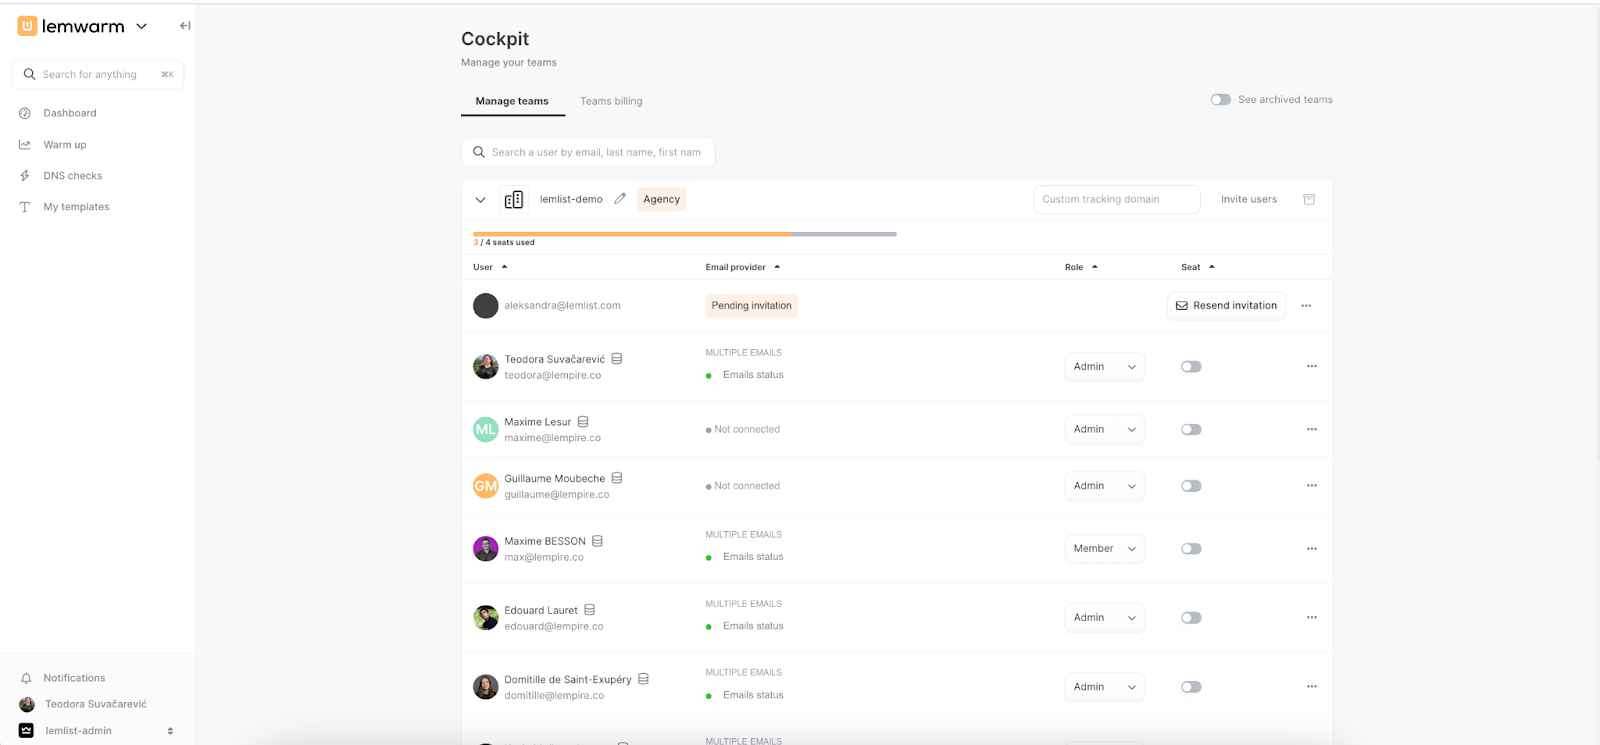
Task: Click the pencil icon to rename lemlist-demo
Action: coord(620,199)
